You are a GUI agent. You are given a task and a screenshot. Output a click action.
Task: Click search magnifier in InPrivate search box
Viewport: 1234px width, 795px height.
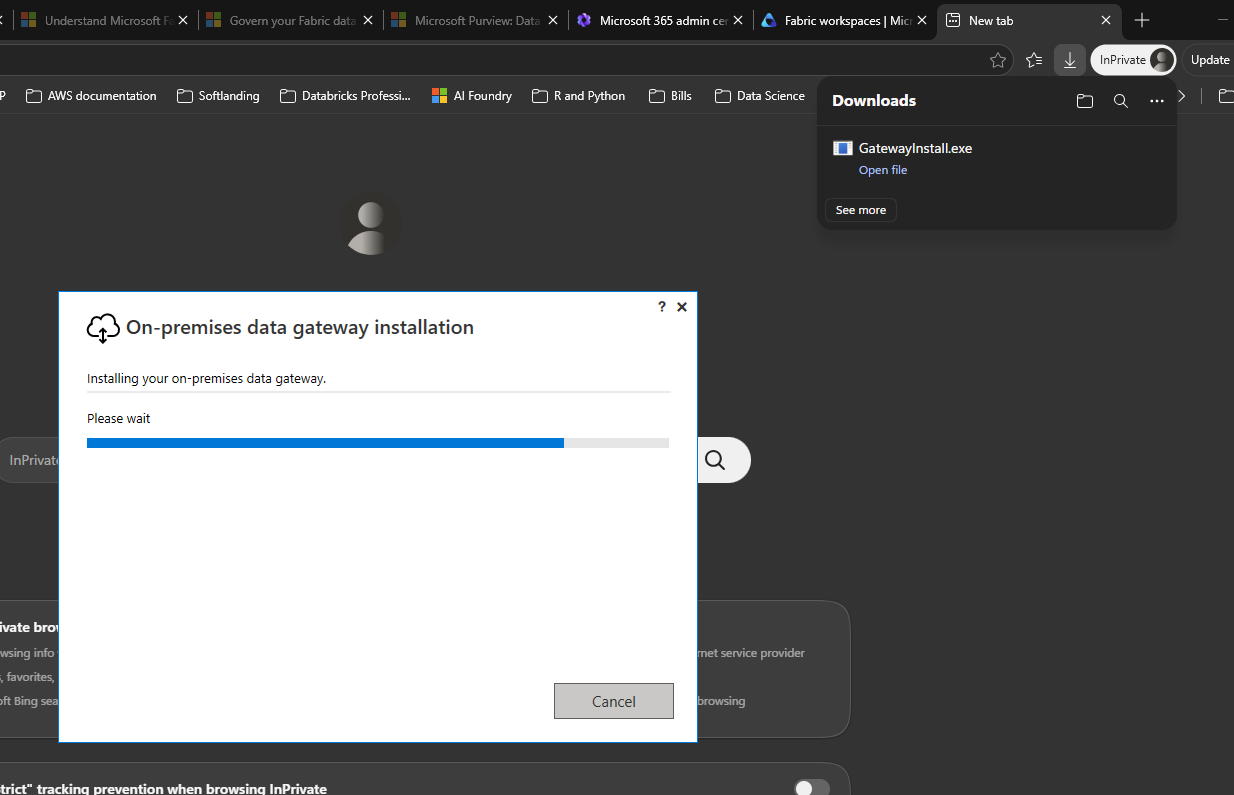click(715, 460)
